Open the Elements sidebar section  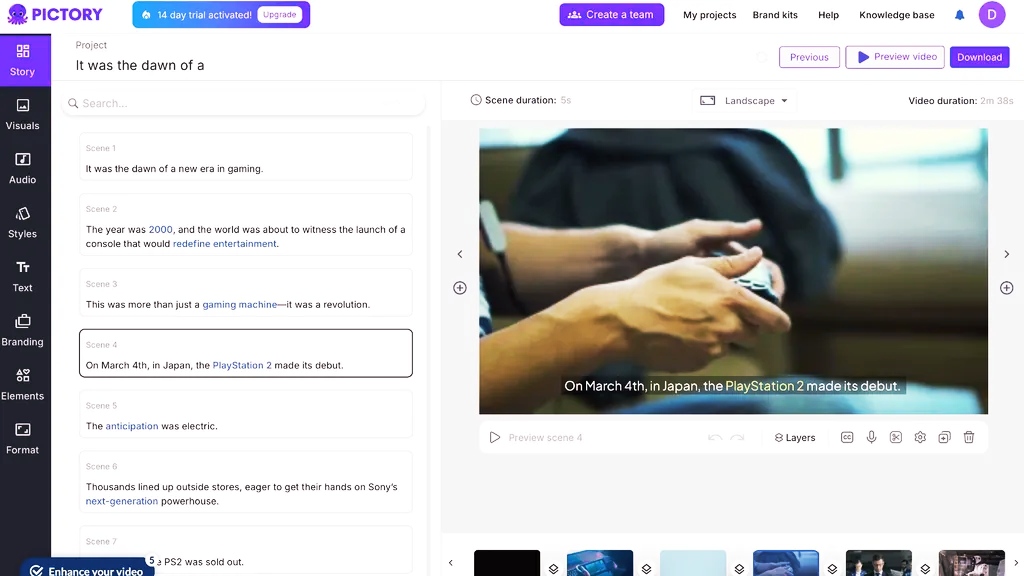click(22, 385)
